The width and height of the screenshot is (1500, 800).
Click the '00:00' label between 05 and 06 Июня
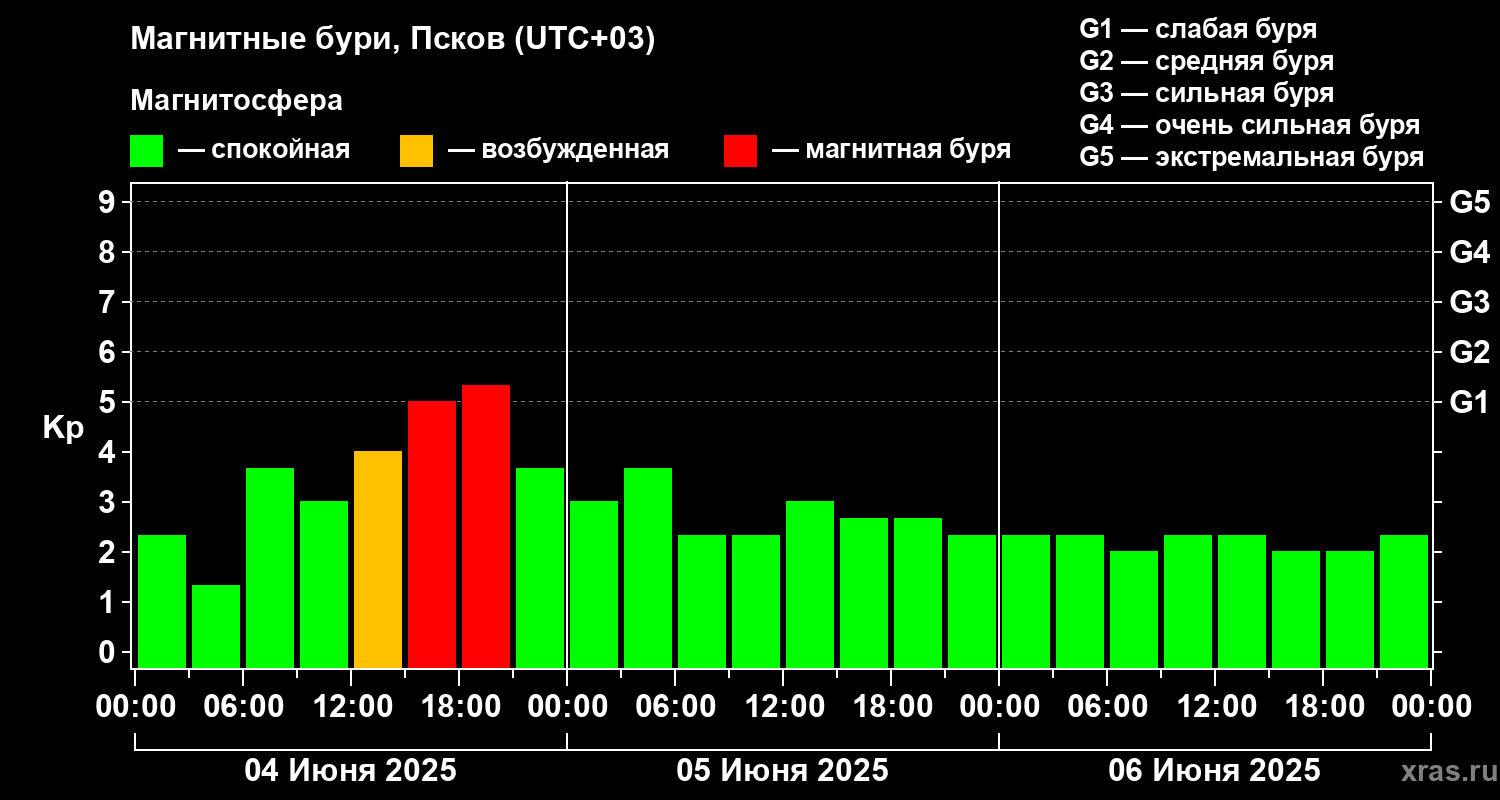999,707
